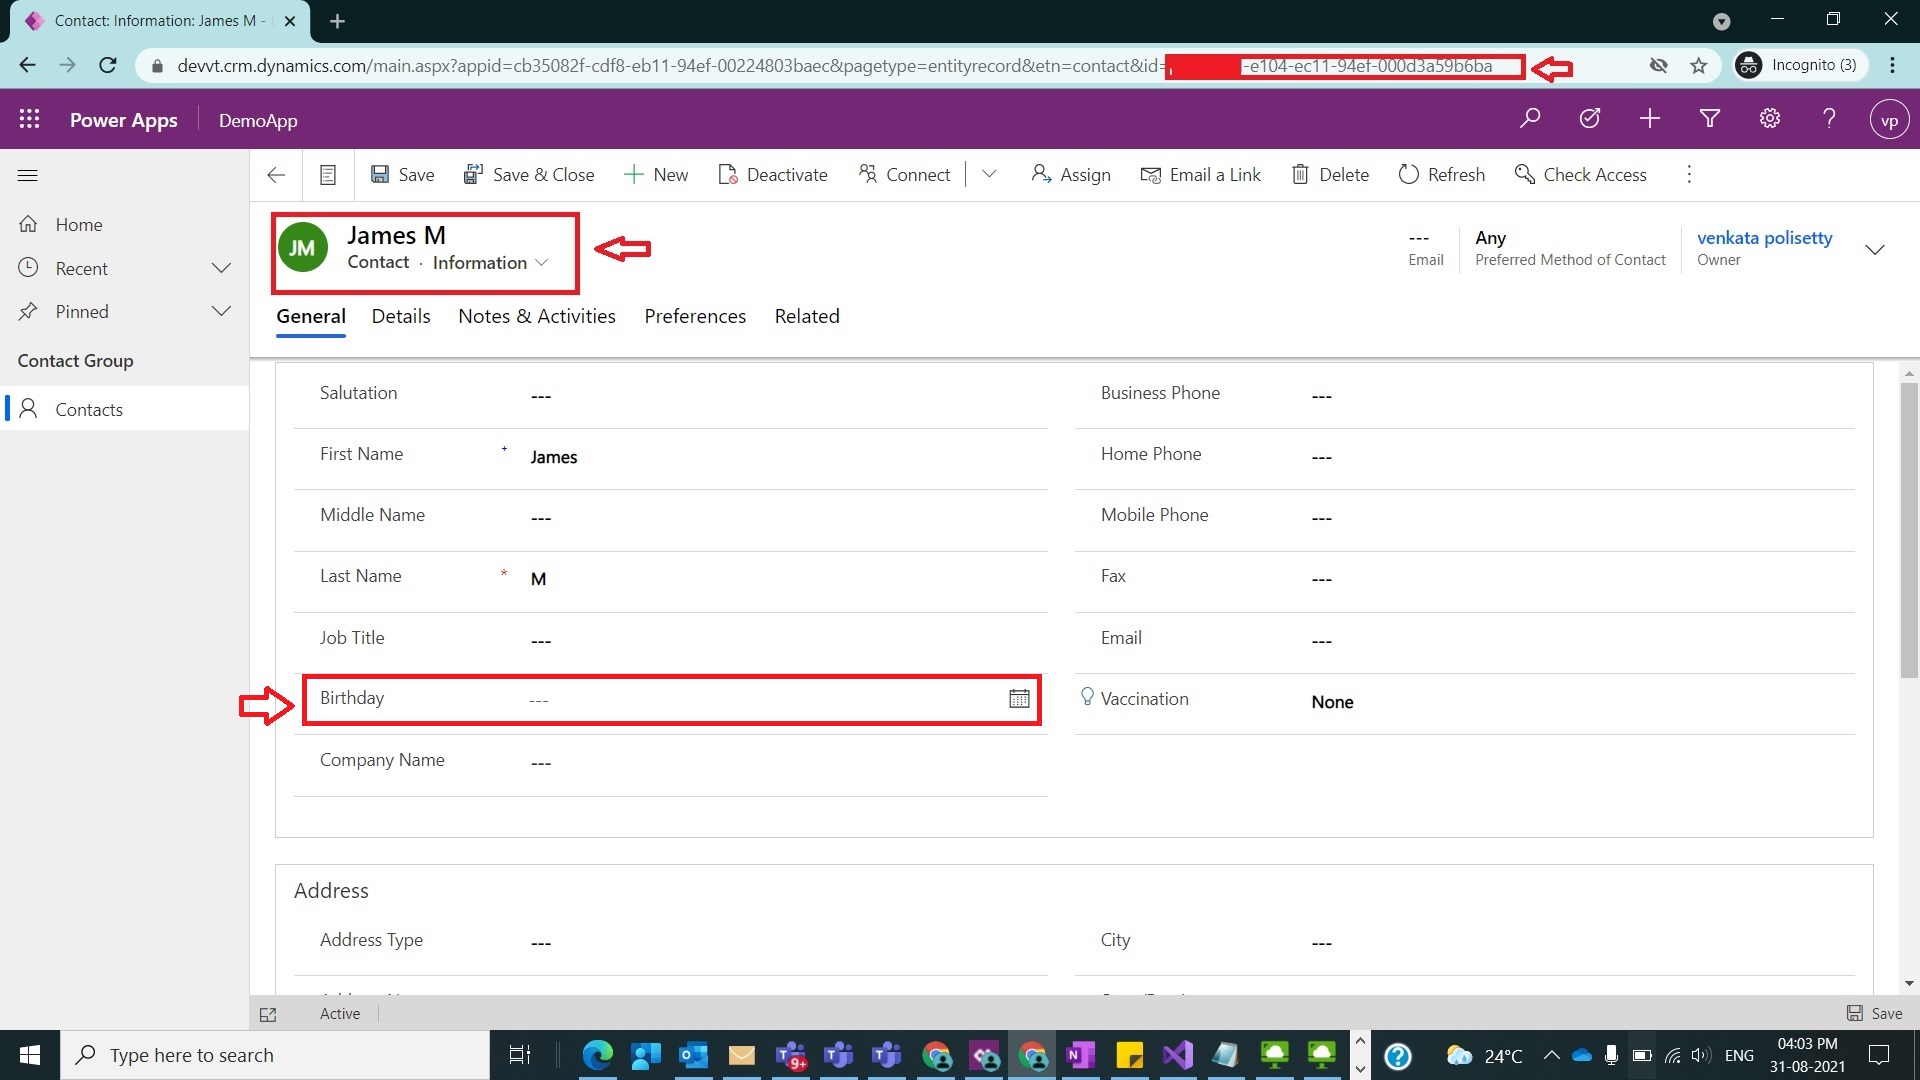This screenshot has width=1920, height=1080.
Task: Click the form vertical scrollbar
Action: [1908, 530]
